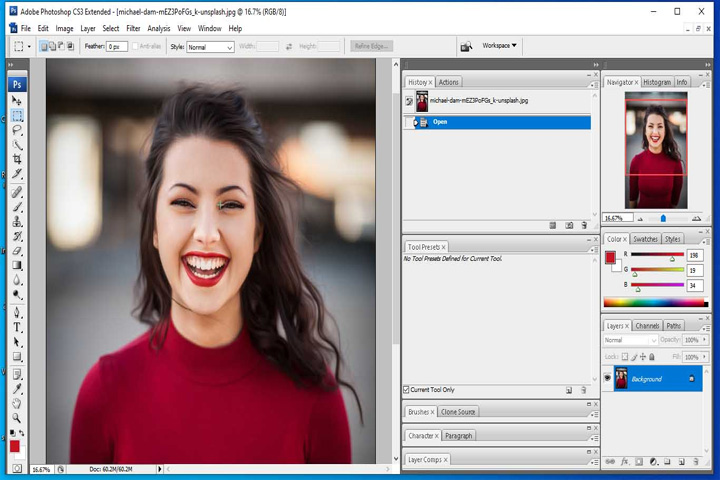This screenshot has width=720, height=480.
Task: Select the Blur tool
Action: pos(17,280)
